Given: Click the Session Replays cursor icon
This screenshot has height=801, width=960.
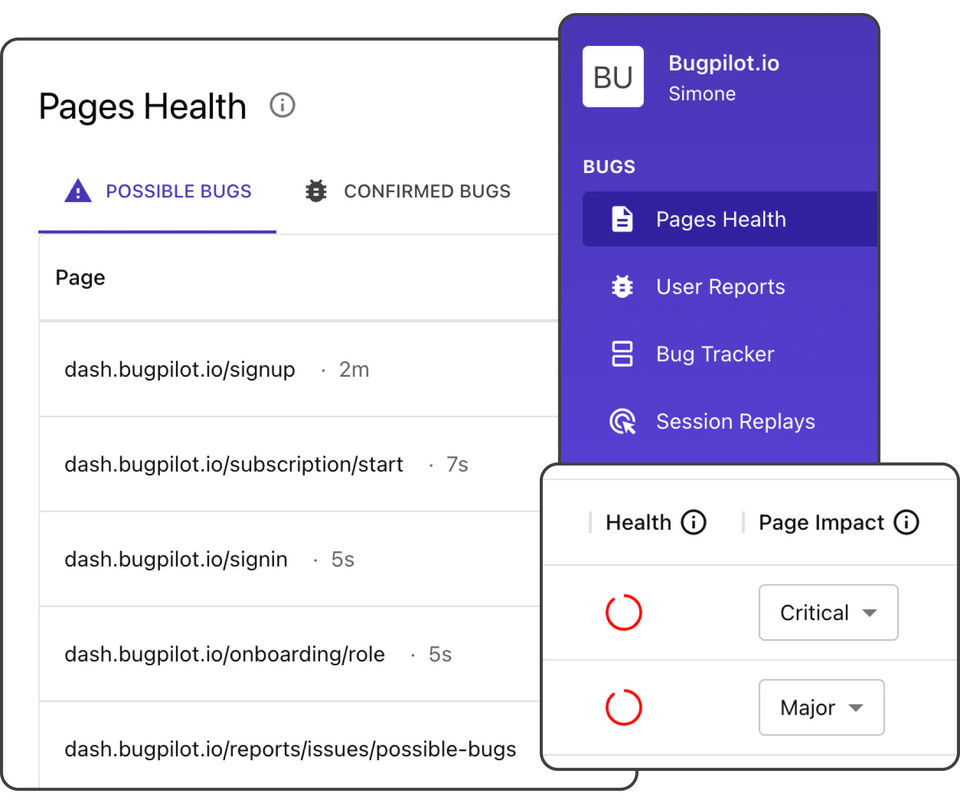Looking at the screenshot, I should [622, 422].
